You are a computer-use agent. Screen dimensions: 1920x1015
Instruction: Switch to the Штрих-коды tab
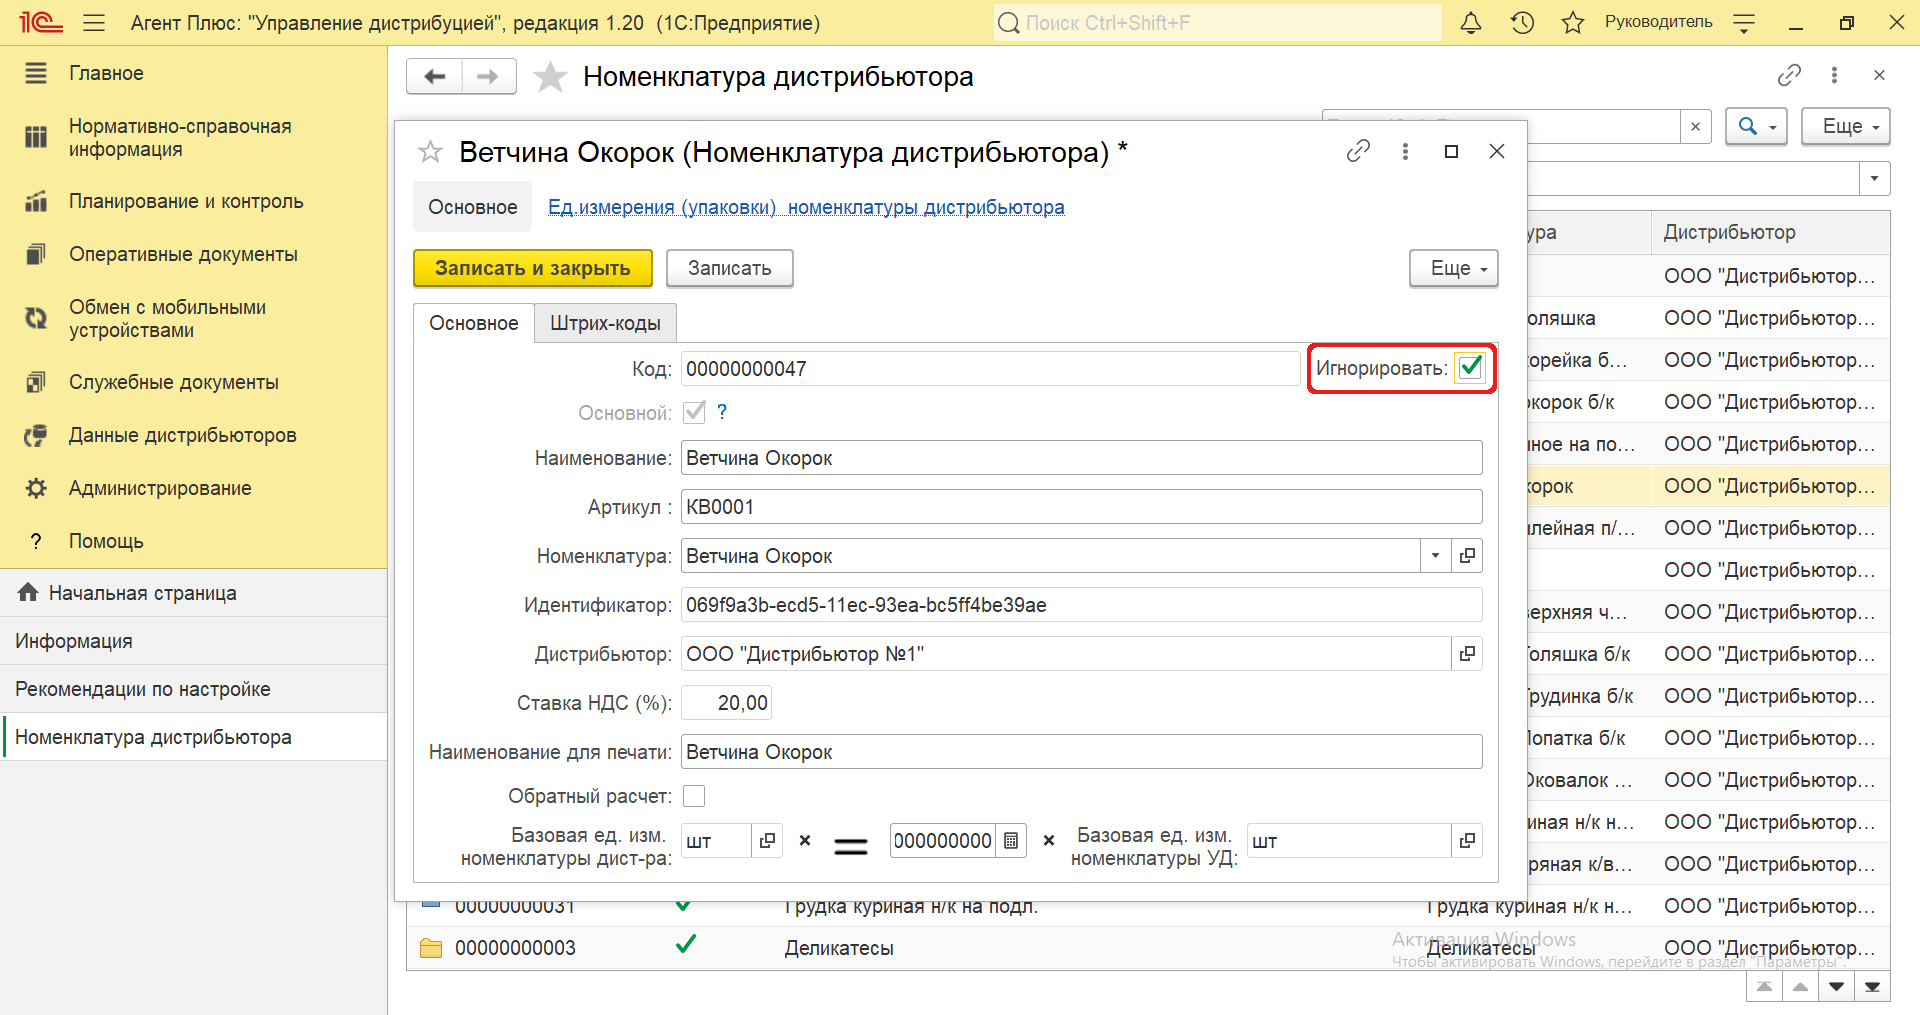(605, 323)
